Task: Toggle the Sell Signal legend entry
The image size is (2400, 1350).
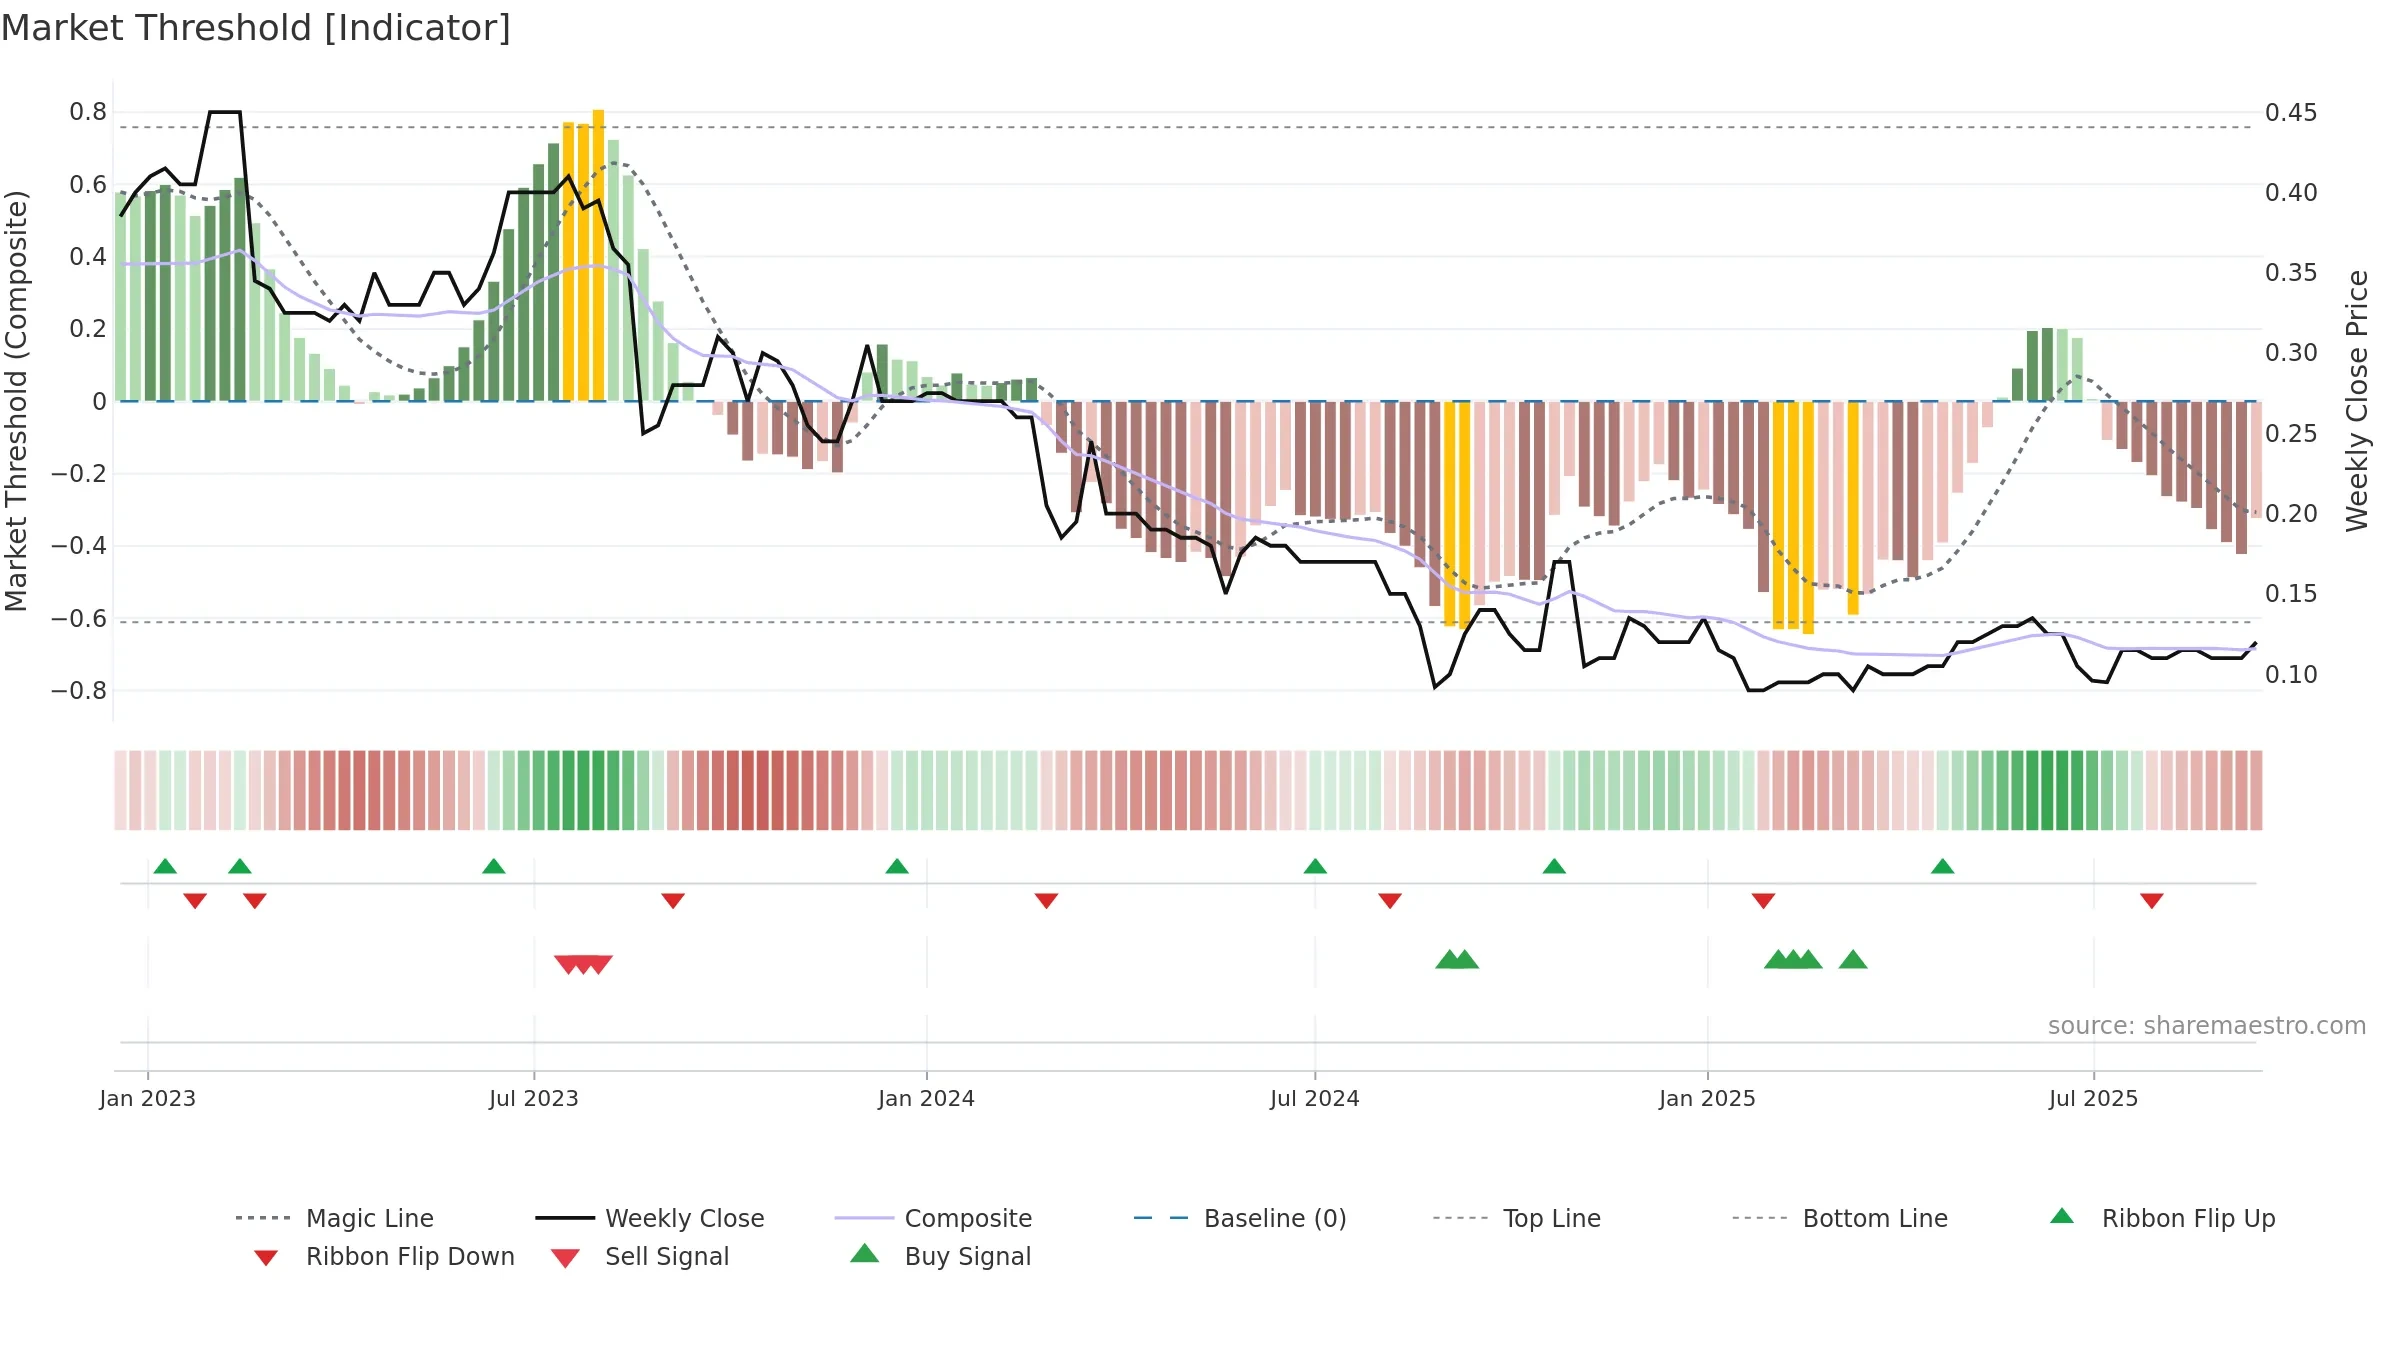Action: click(640, 1256)
